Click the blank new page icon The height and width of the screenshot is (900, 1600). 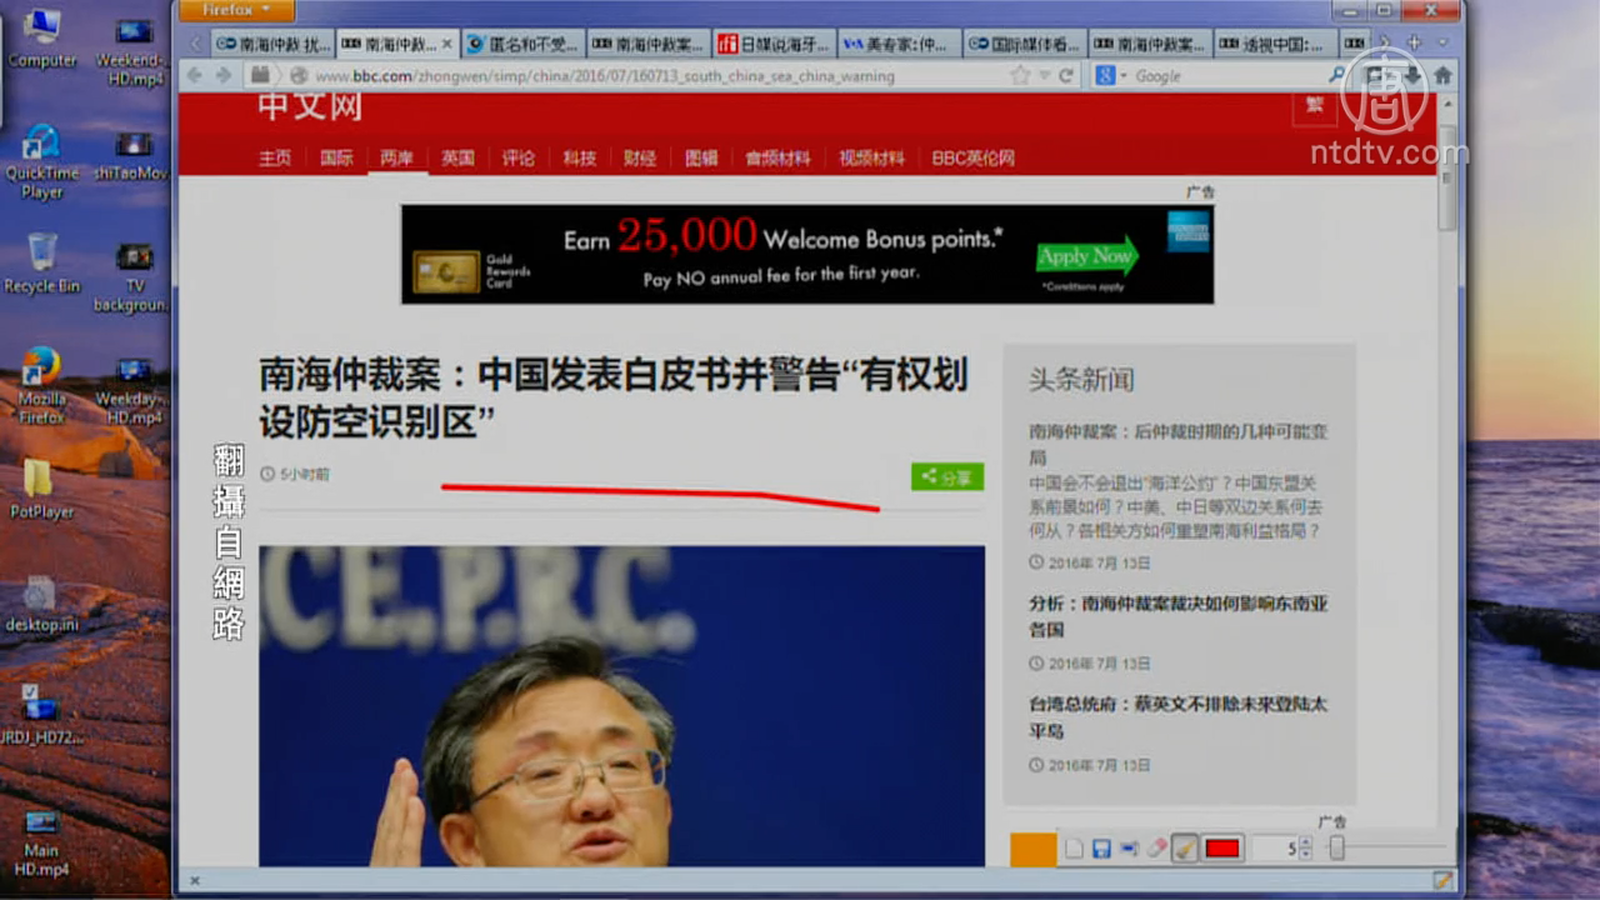1074,848
